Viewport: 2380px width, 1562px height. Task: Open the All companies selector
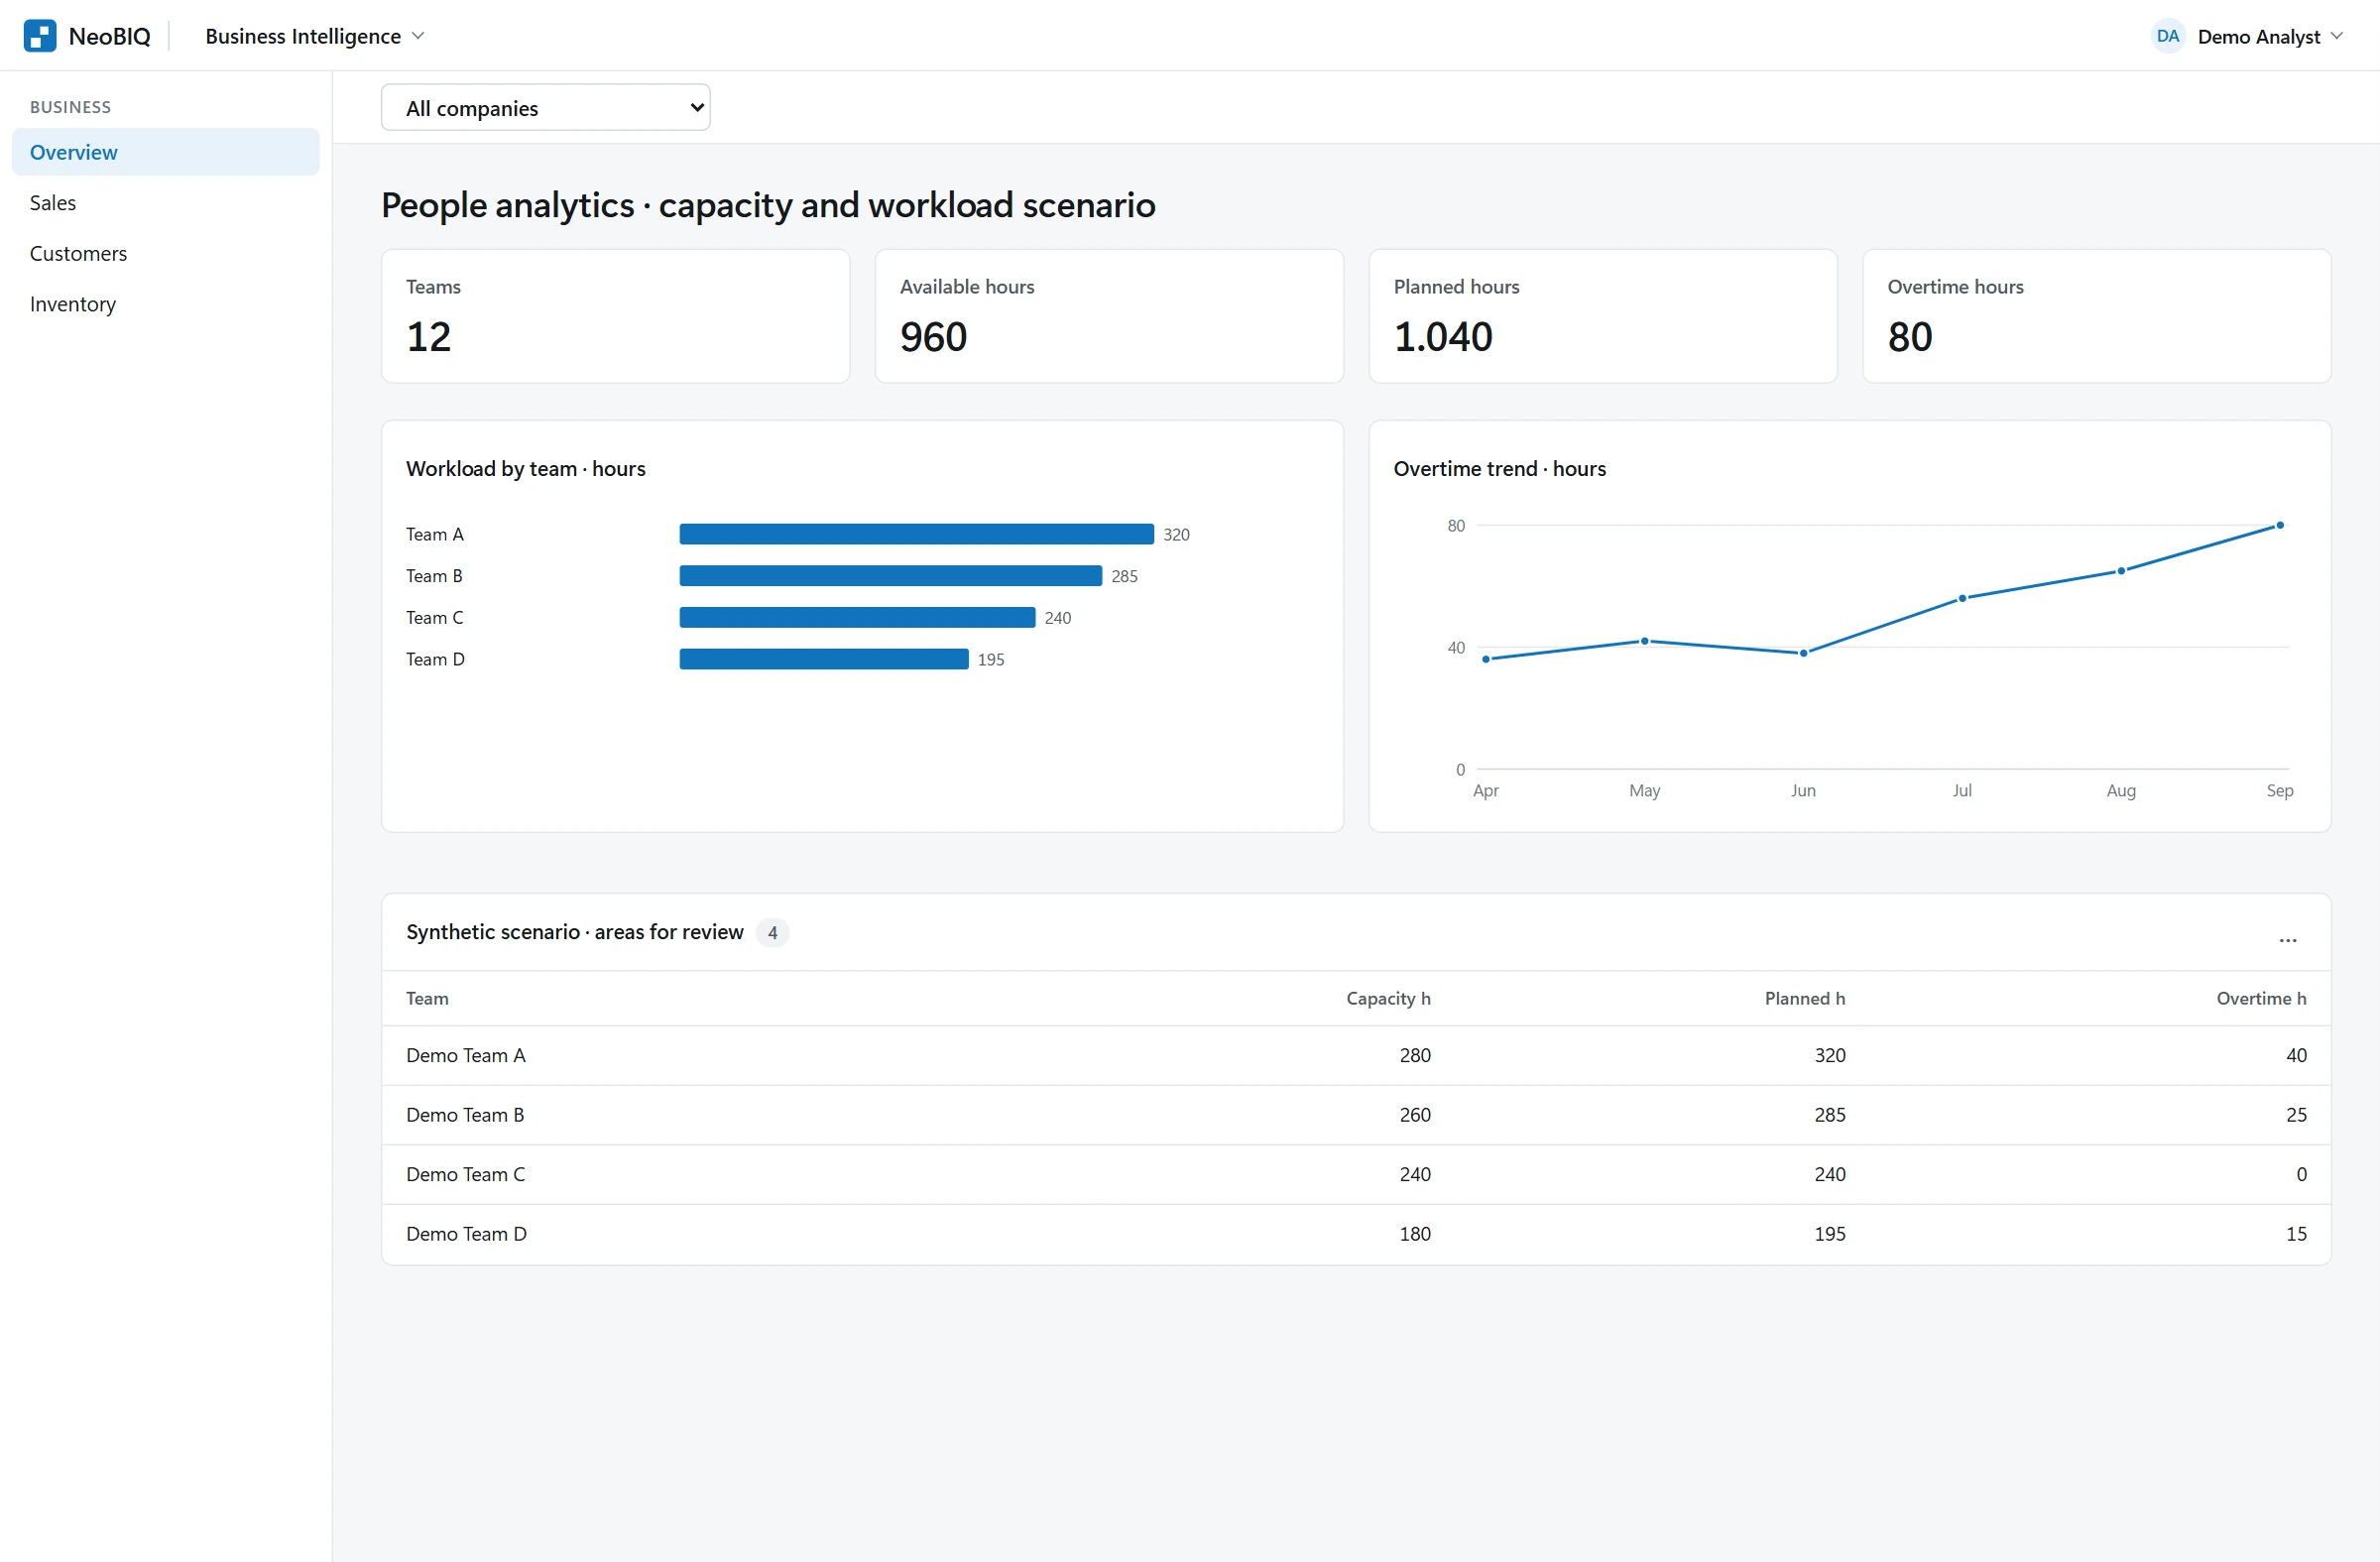pyautogui.click(x=545, y=107)
